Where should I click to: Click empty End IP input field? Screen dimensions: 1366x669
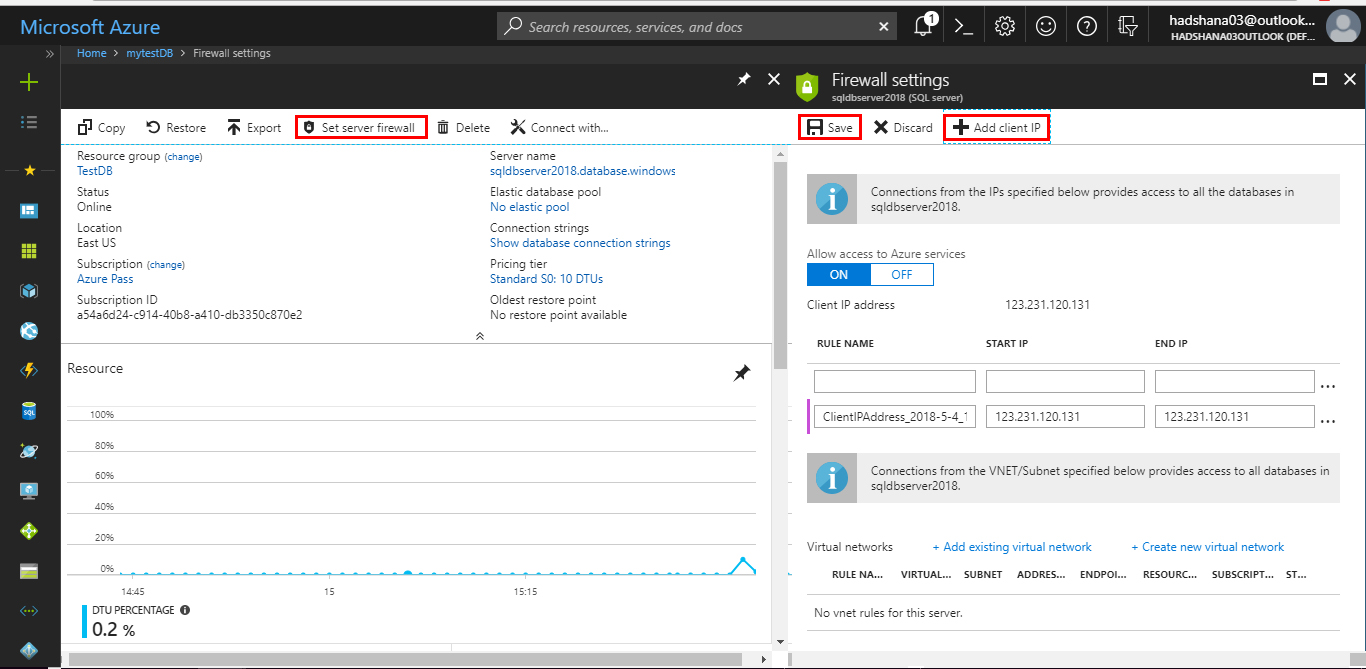pos(1234,381)
